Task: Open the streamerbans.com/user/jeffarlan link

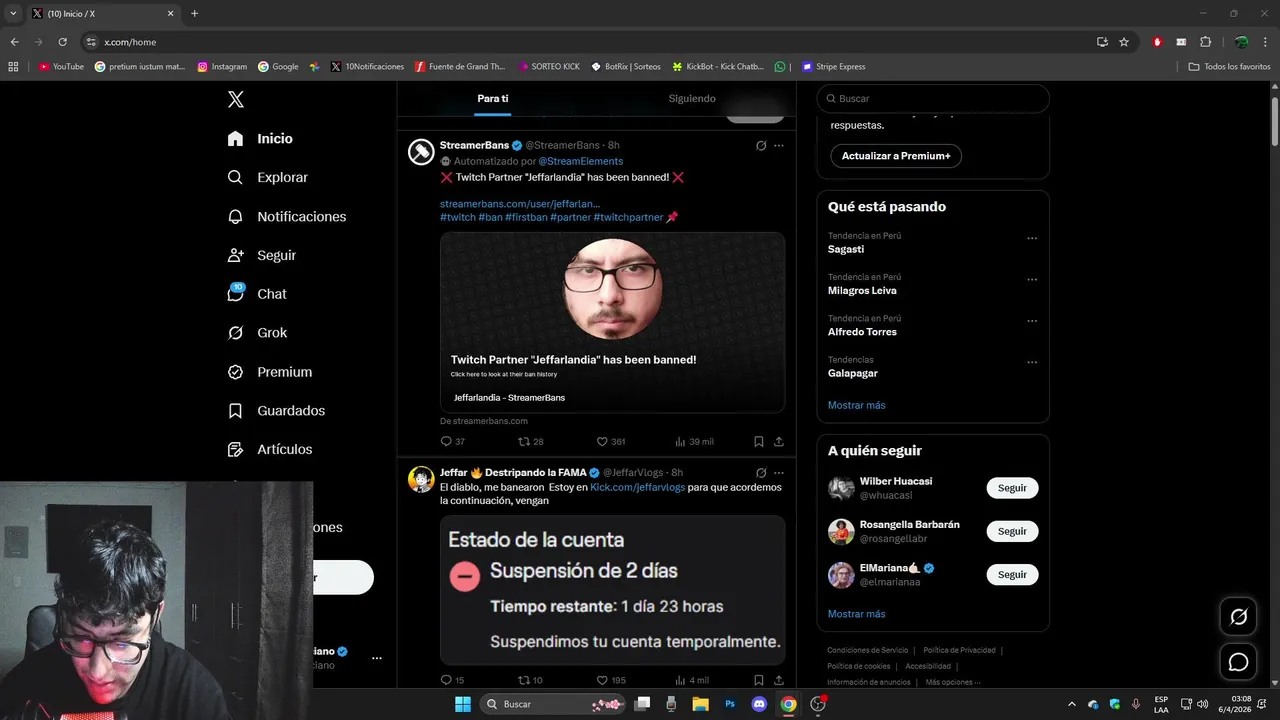Action: pyautogui.click(x=520, y=204)
